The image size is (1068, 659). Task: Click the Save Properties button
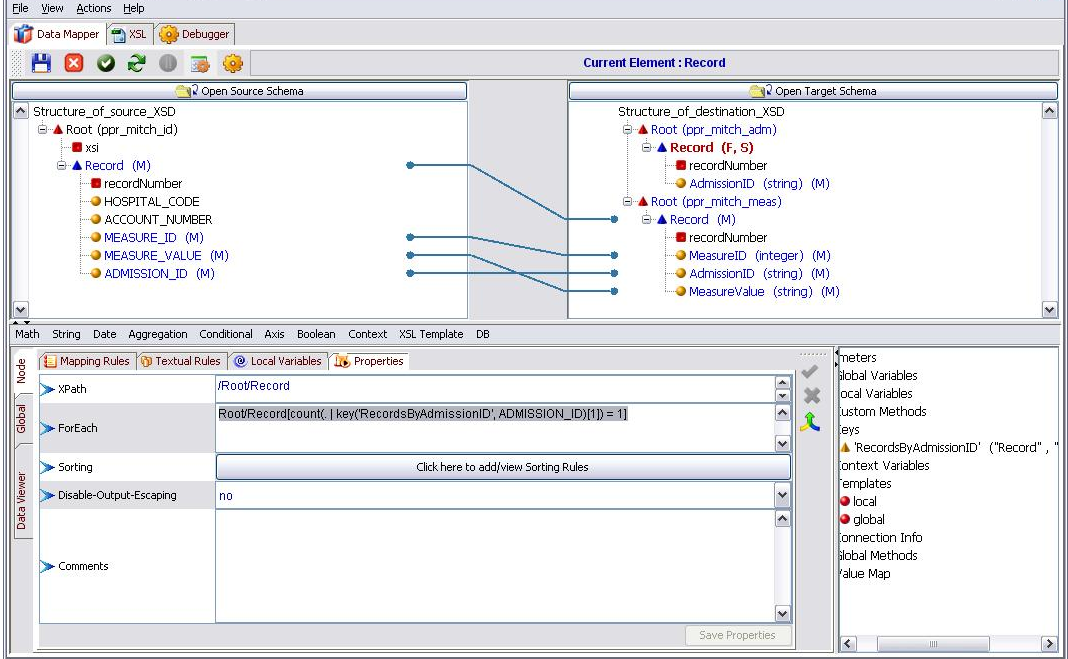pyautogui.click(x=738, y=635)
